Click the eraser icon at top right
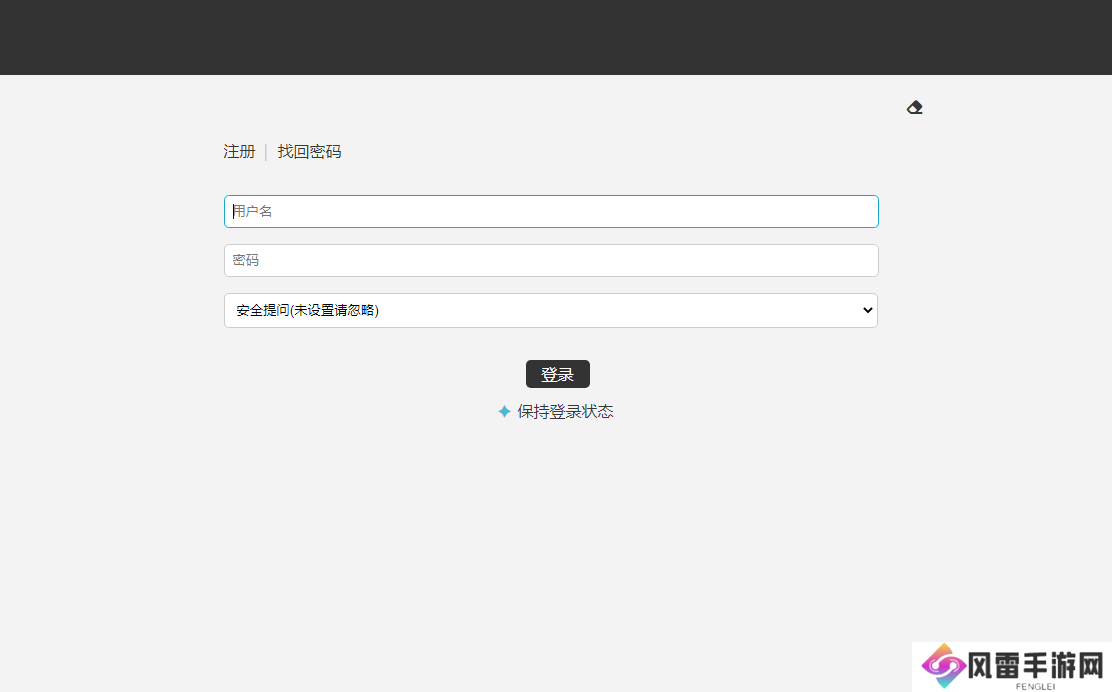The width and height of the screenshot is (1112, 692). click(914, 108)
